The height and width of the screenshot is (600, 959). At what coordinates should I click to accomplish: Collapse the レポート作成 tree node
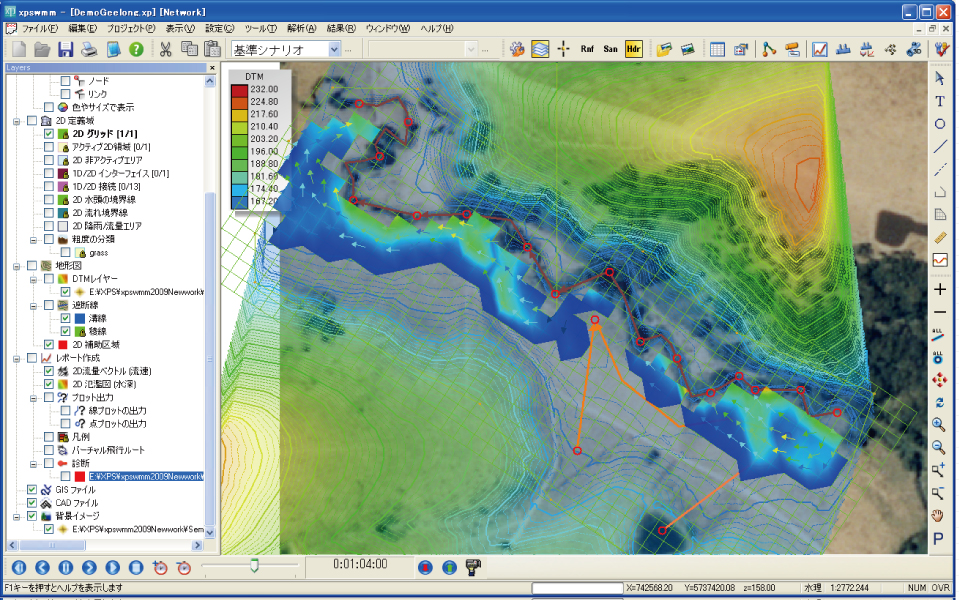[x=17, y=357]
